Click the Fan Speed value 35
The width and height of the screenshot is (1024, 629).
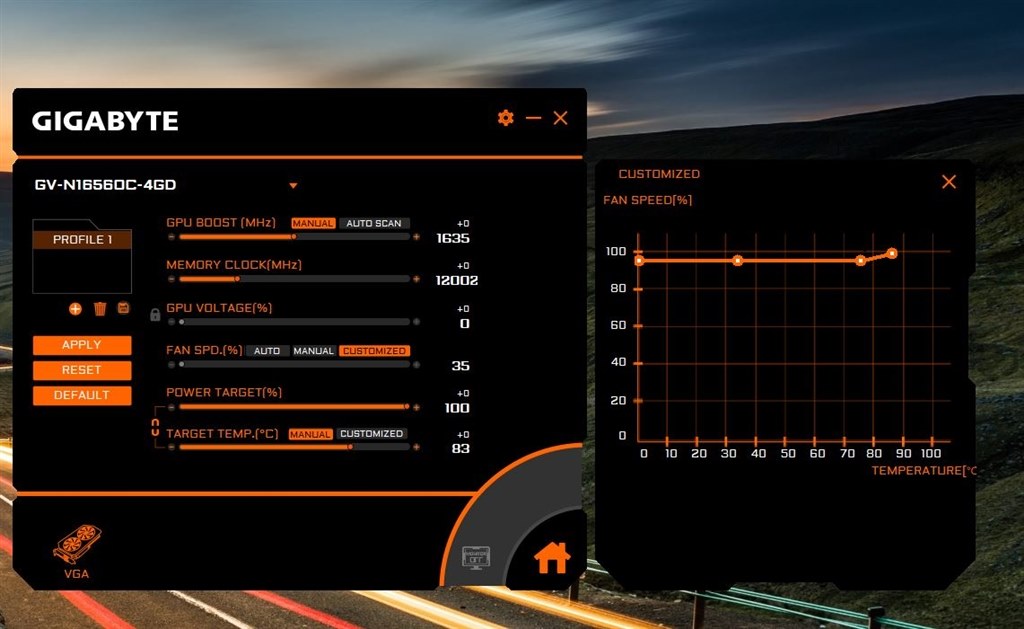click(460, 366)
